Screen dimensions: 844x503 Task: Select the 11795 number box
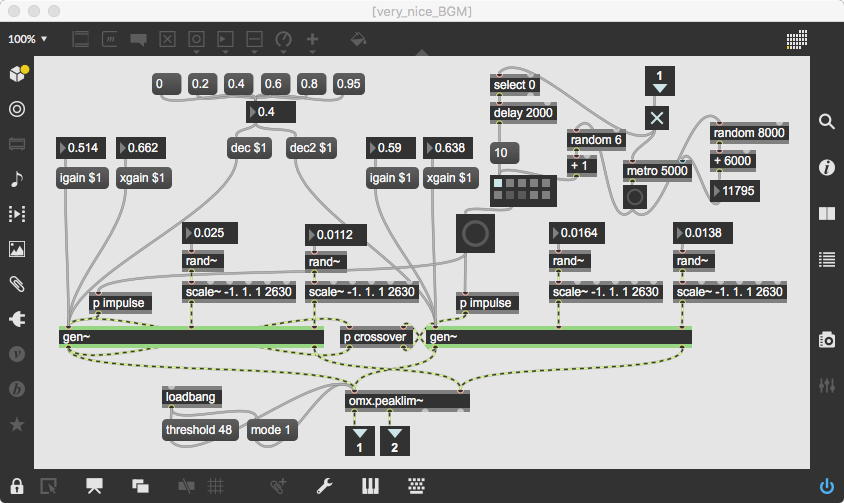[735, 191]
